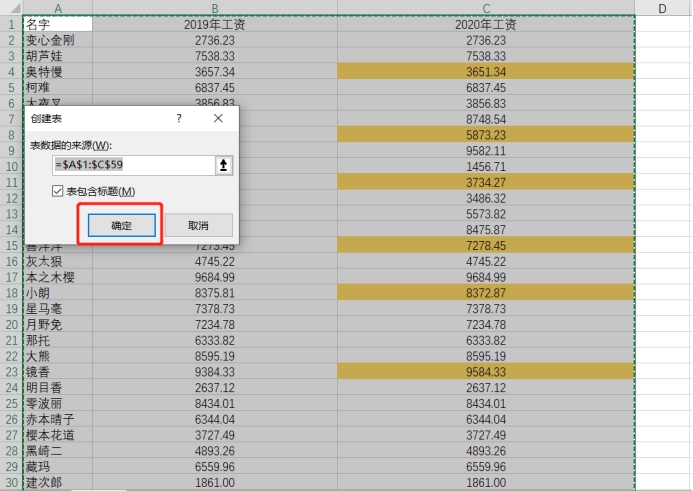Click the select-all corner triangle
Viewport: 693px width, 491px height.
[x=11, y=8]
